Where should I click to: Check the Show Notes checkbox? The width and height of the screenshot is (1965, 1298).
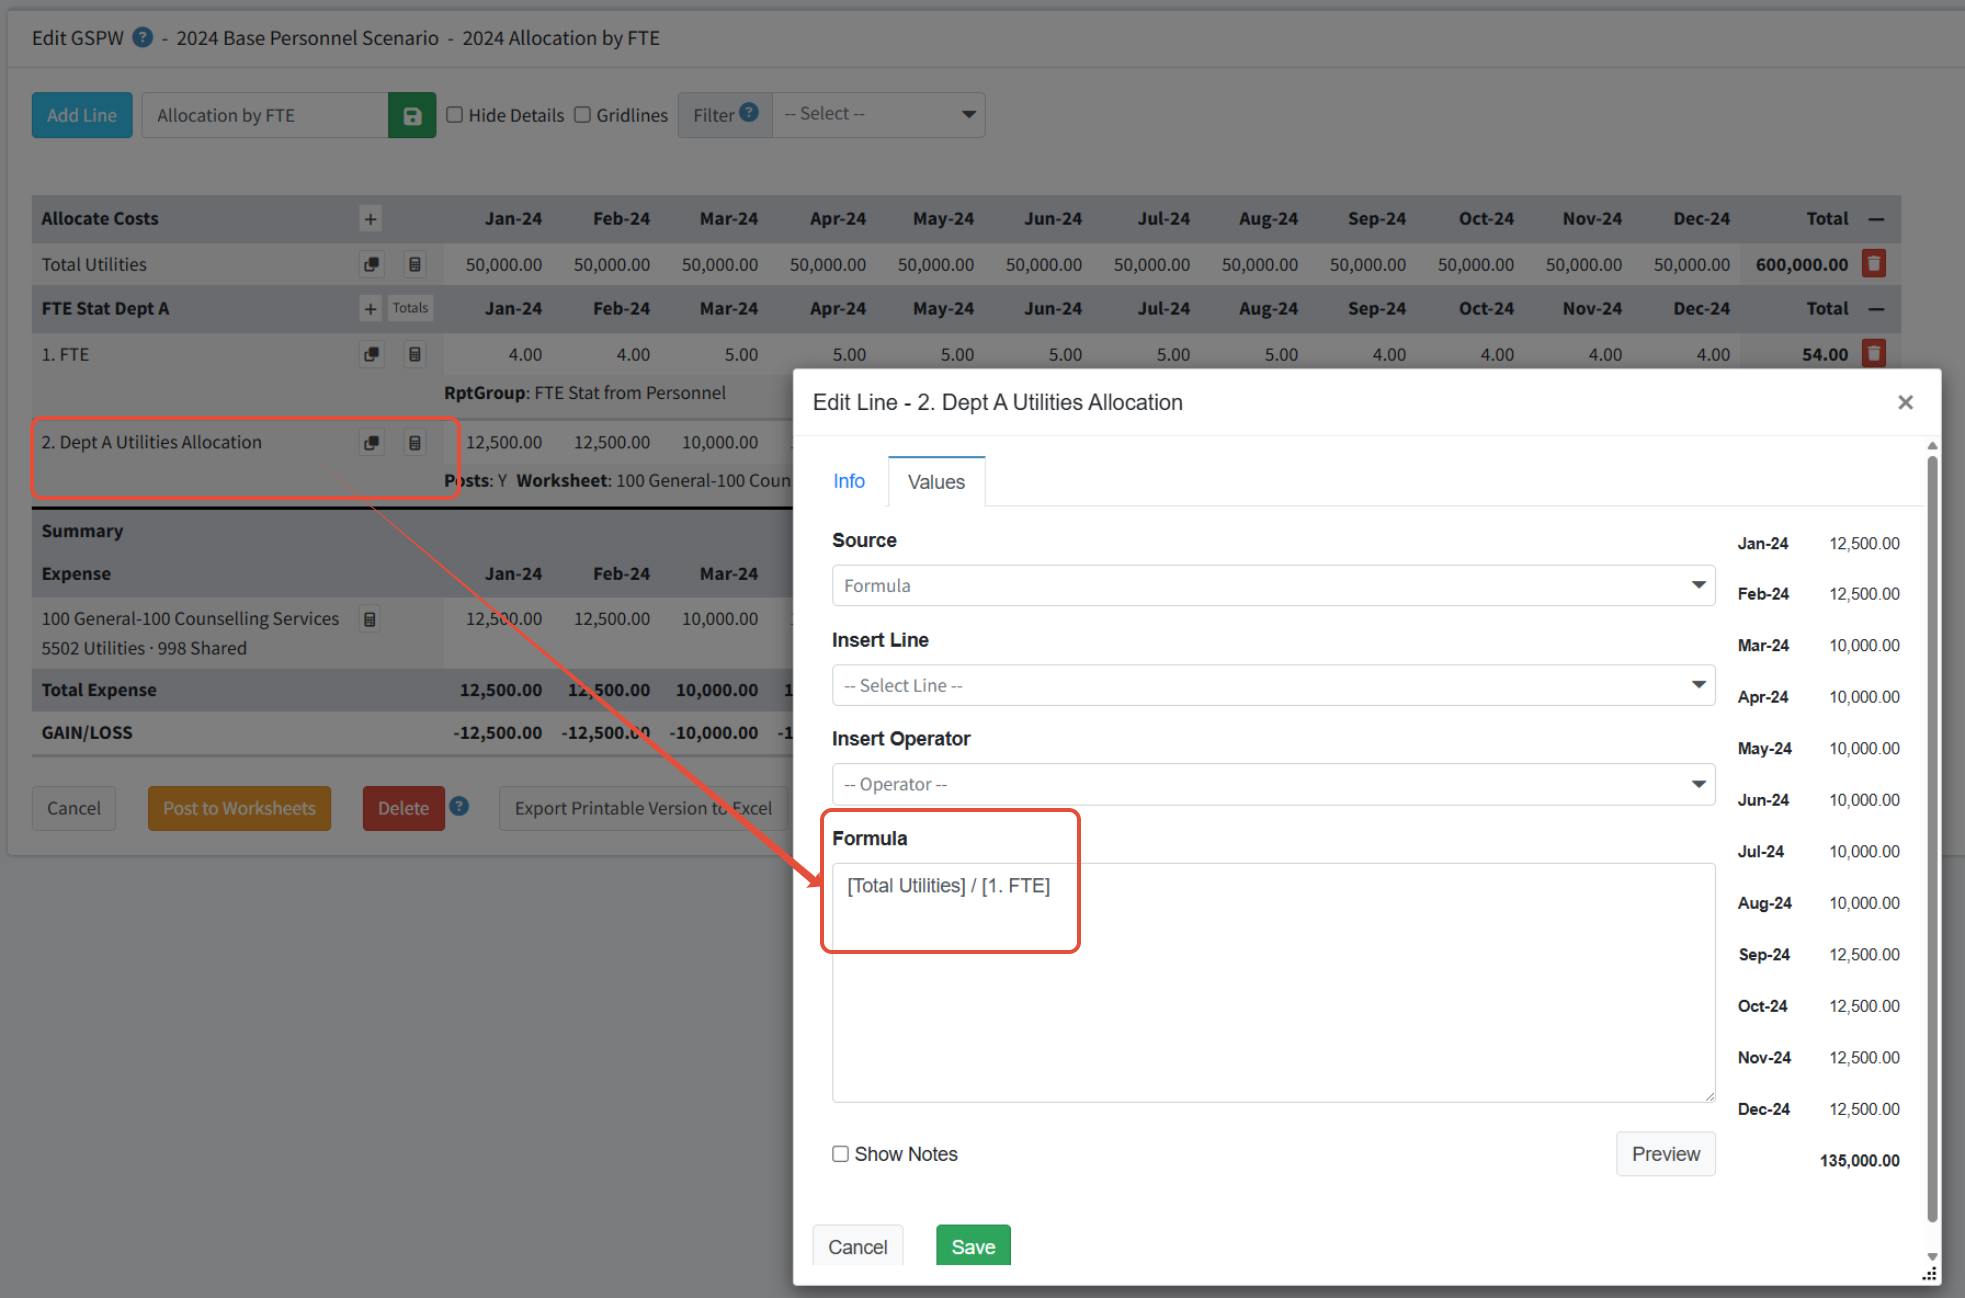840,1154
